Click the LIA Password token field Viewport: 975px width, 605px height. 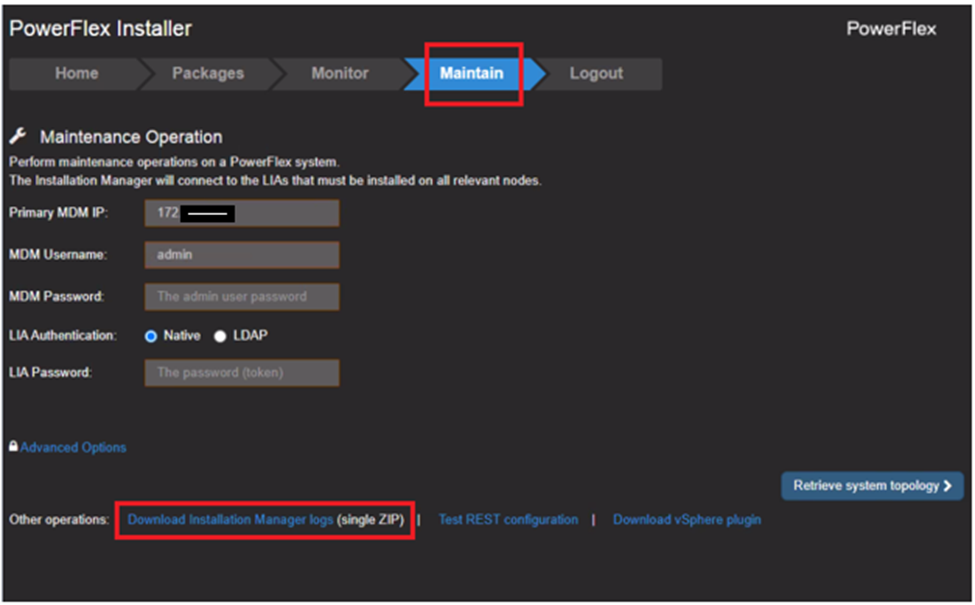(x=242, y=372)
